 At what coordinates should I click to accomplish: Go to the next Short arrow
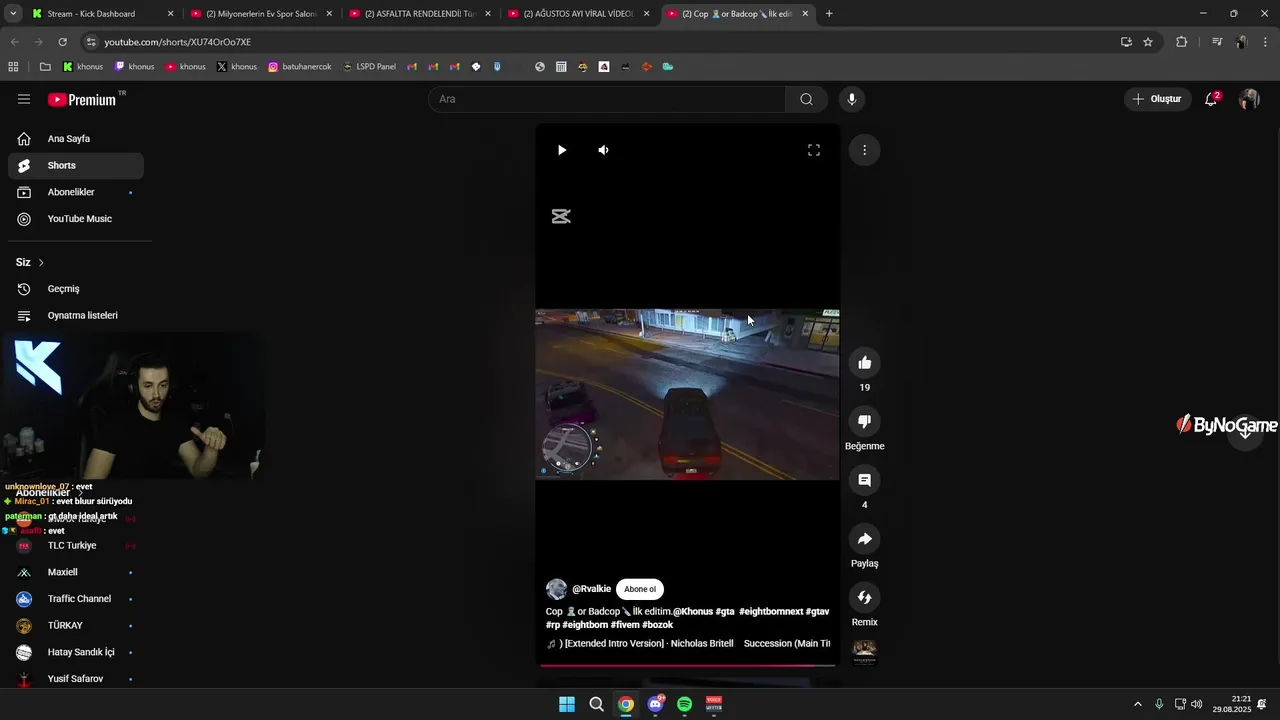pos(1245,431)
